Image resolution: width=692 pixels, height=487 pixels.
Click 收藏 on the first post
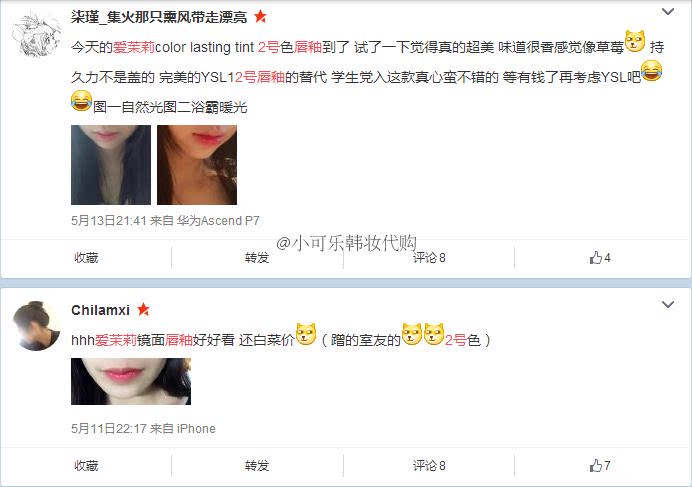pos(86,257)
